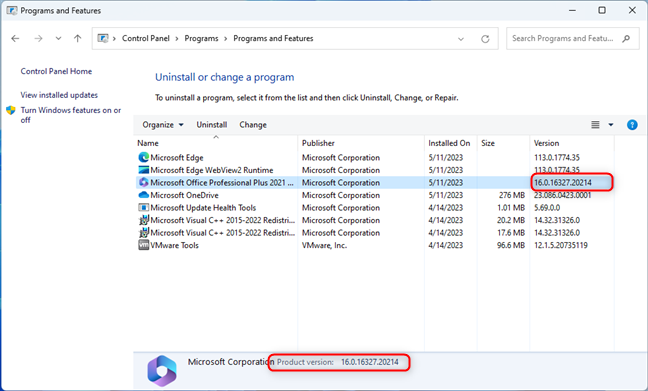Click the Search Programs and Features box

(x=573, y=38)
